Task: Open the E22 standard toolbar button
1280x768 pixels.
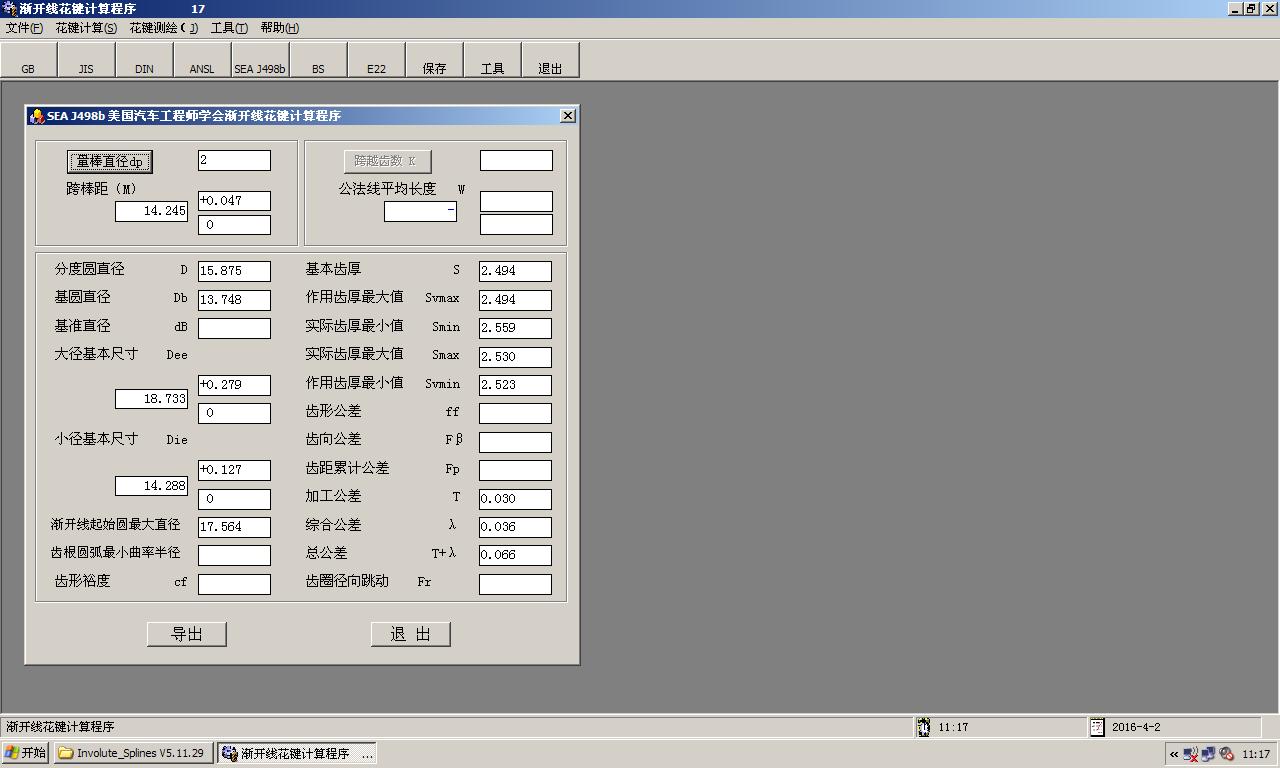Action: point(377,60)
